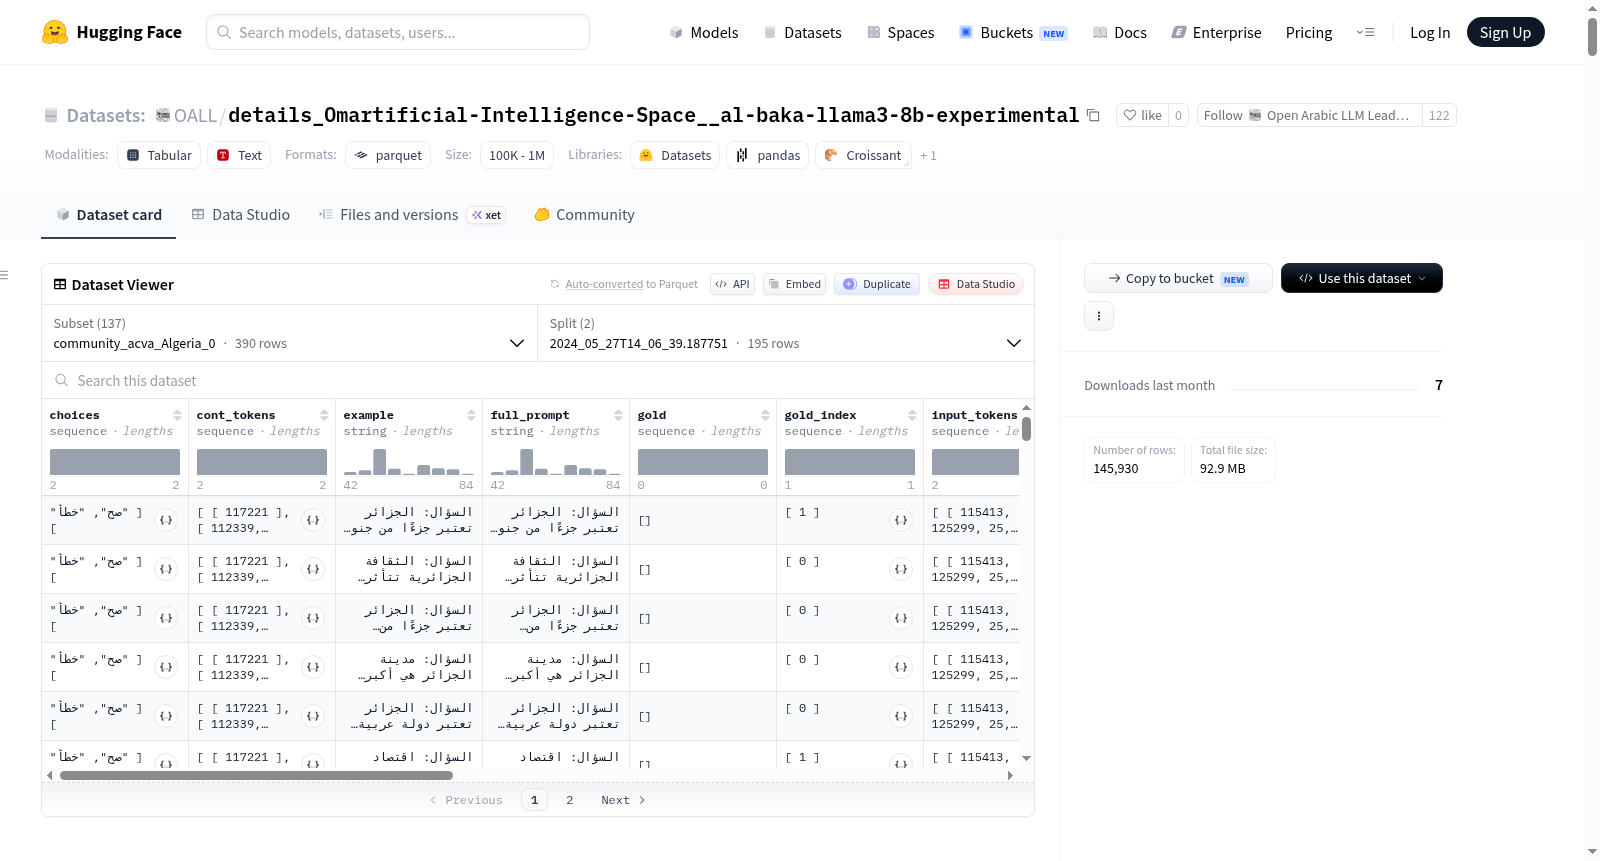Click in the Search this dataset field
Viewport: 1600px width, 861px height.
tap(538, 381)
